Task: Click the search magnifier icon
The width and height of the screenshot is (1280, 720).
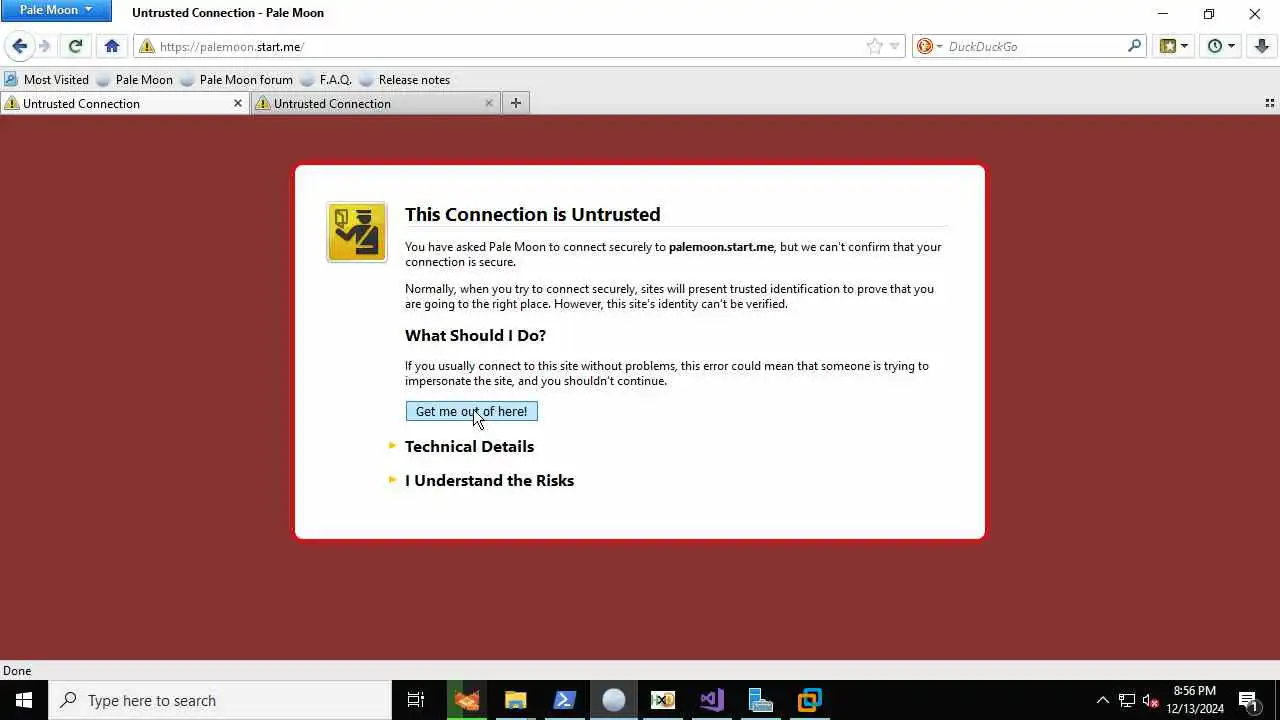Action: point(1134,46)
